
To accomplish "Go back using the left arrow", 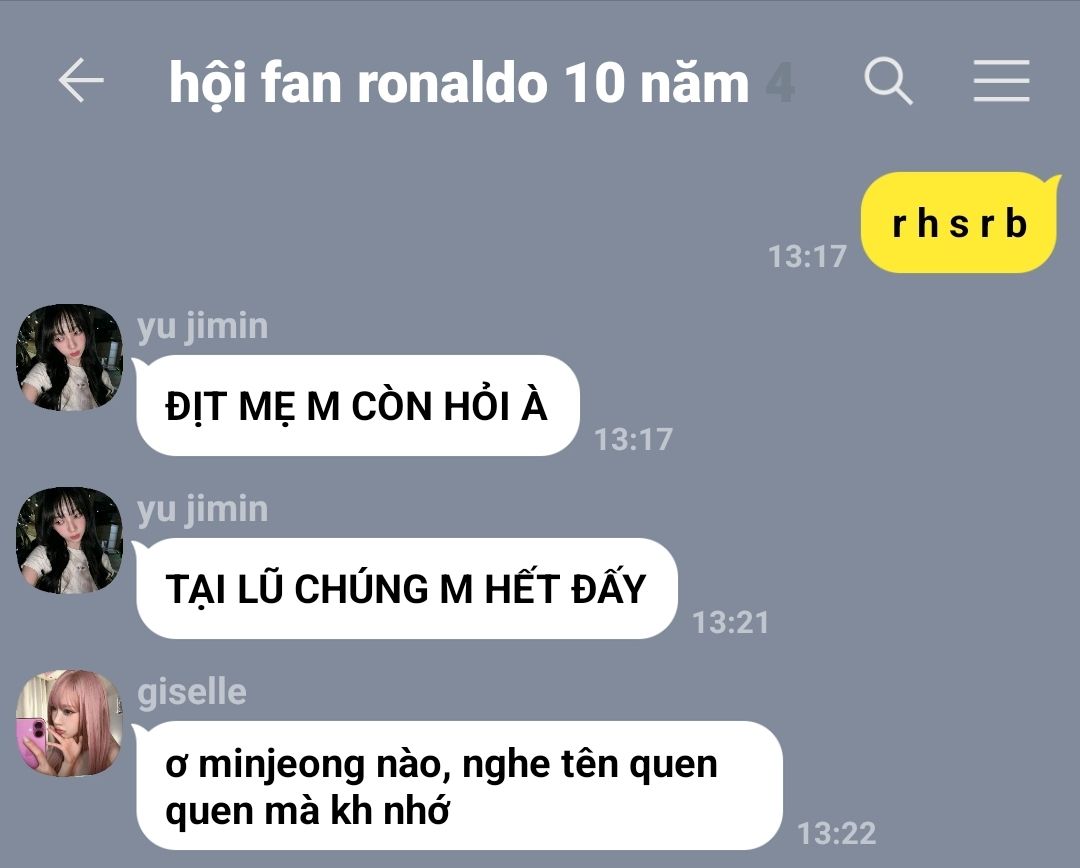I will [x=81, y=81].
